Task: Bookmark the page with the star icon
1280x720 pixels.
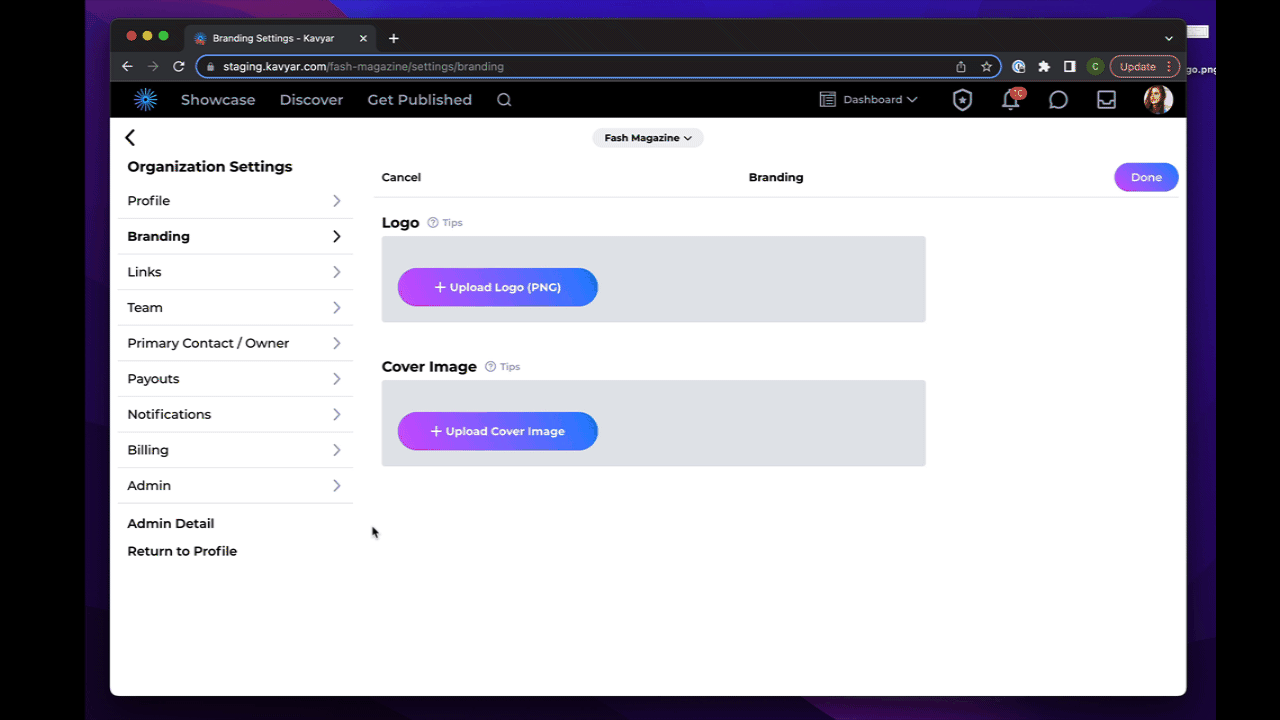Action: pyautogui.click(x=987, y=67)
